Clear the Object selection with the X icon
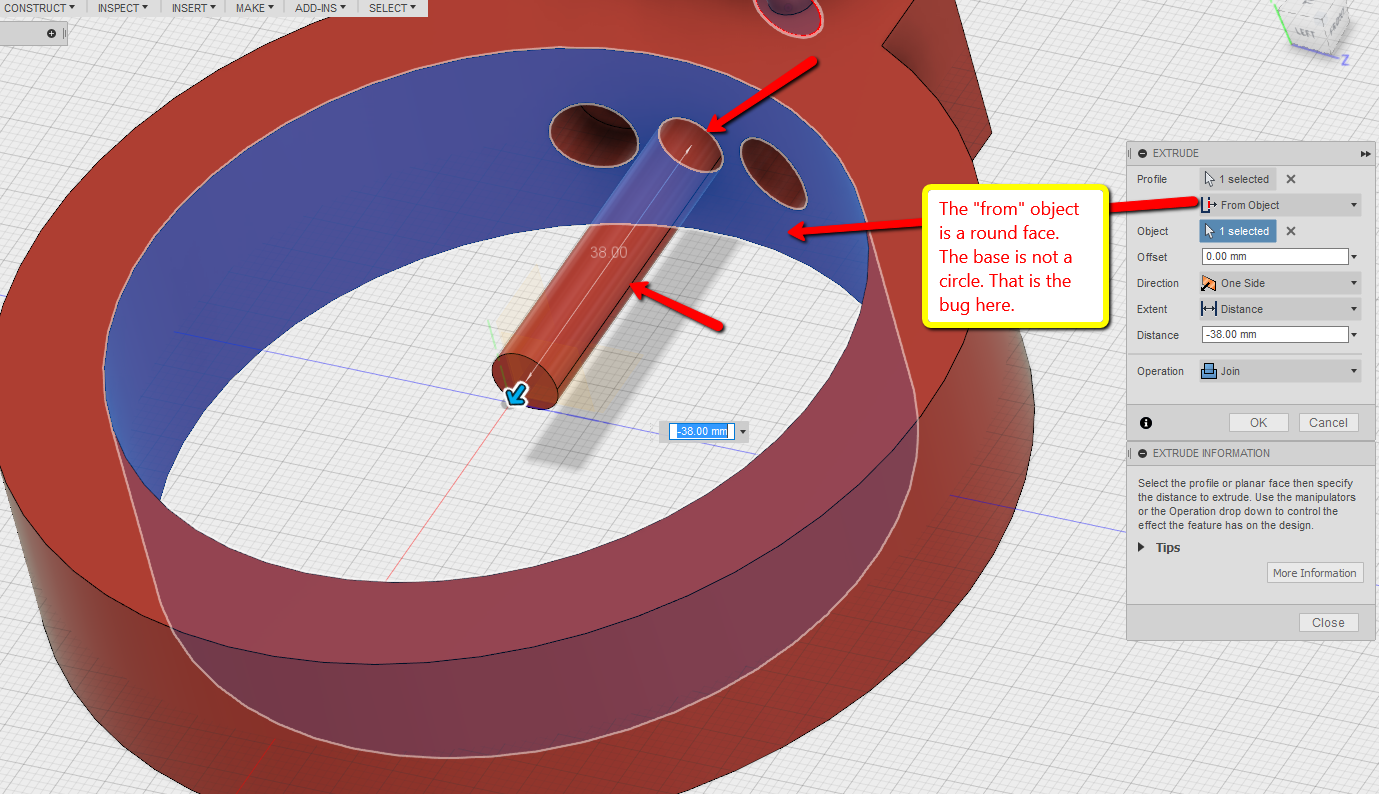 [x=1289, y=231]
